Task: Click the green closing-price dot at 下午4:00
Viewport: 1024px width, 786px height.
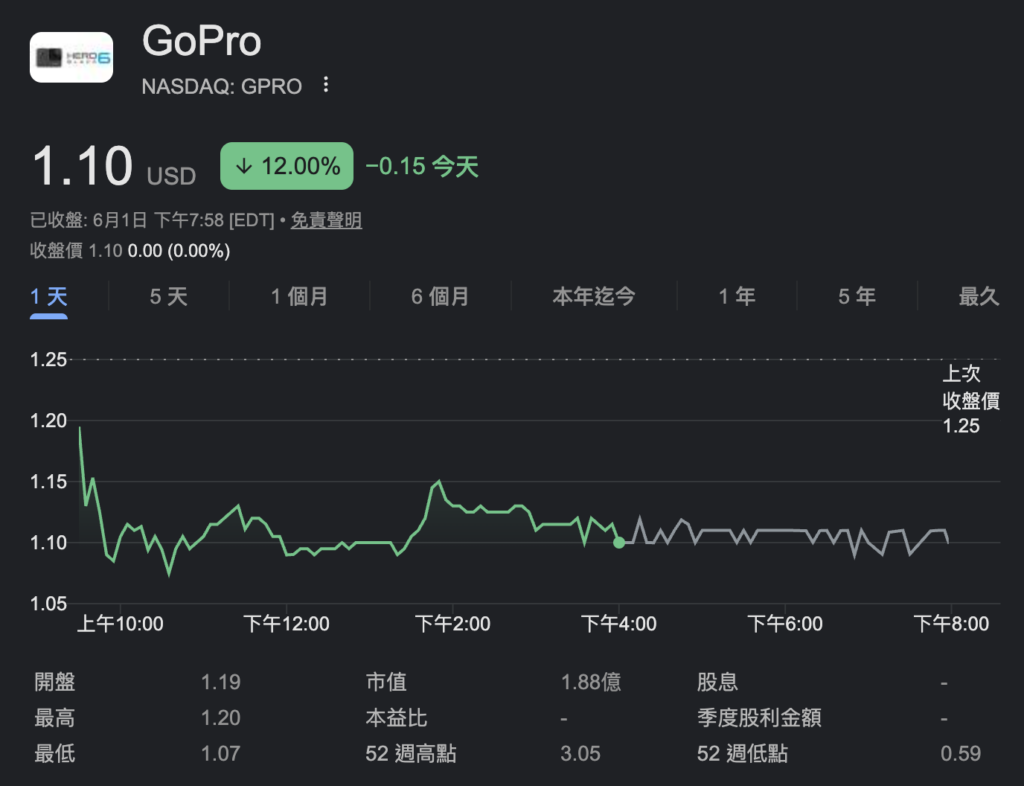Action: [x=619, y=542]
